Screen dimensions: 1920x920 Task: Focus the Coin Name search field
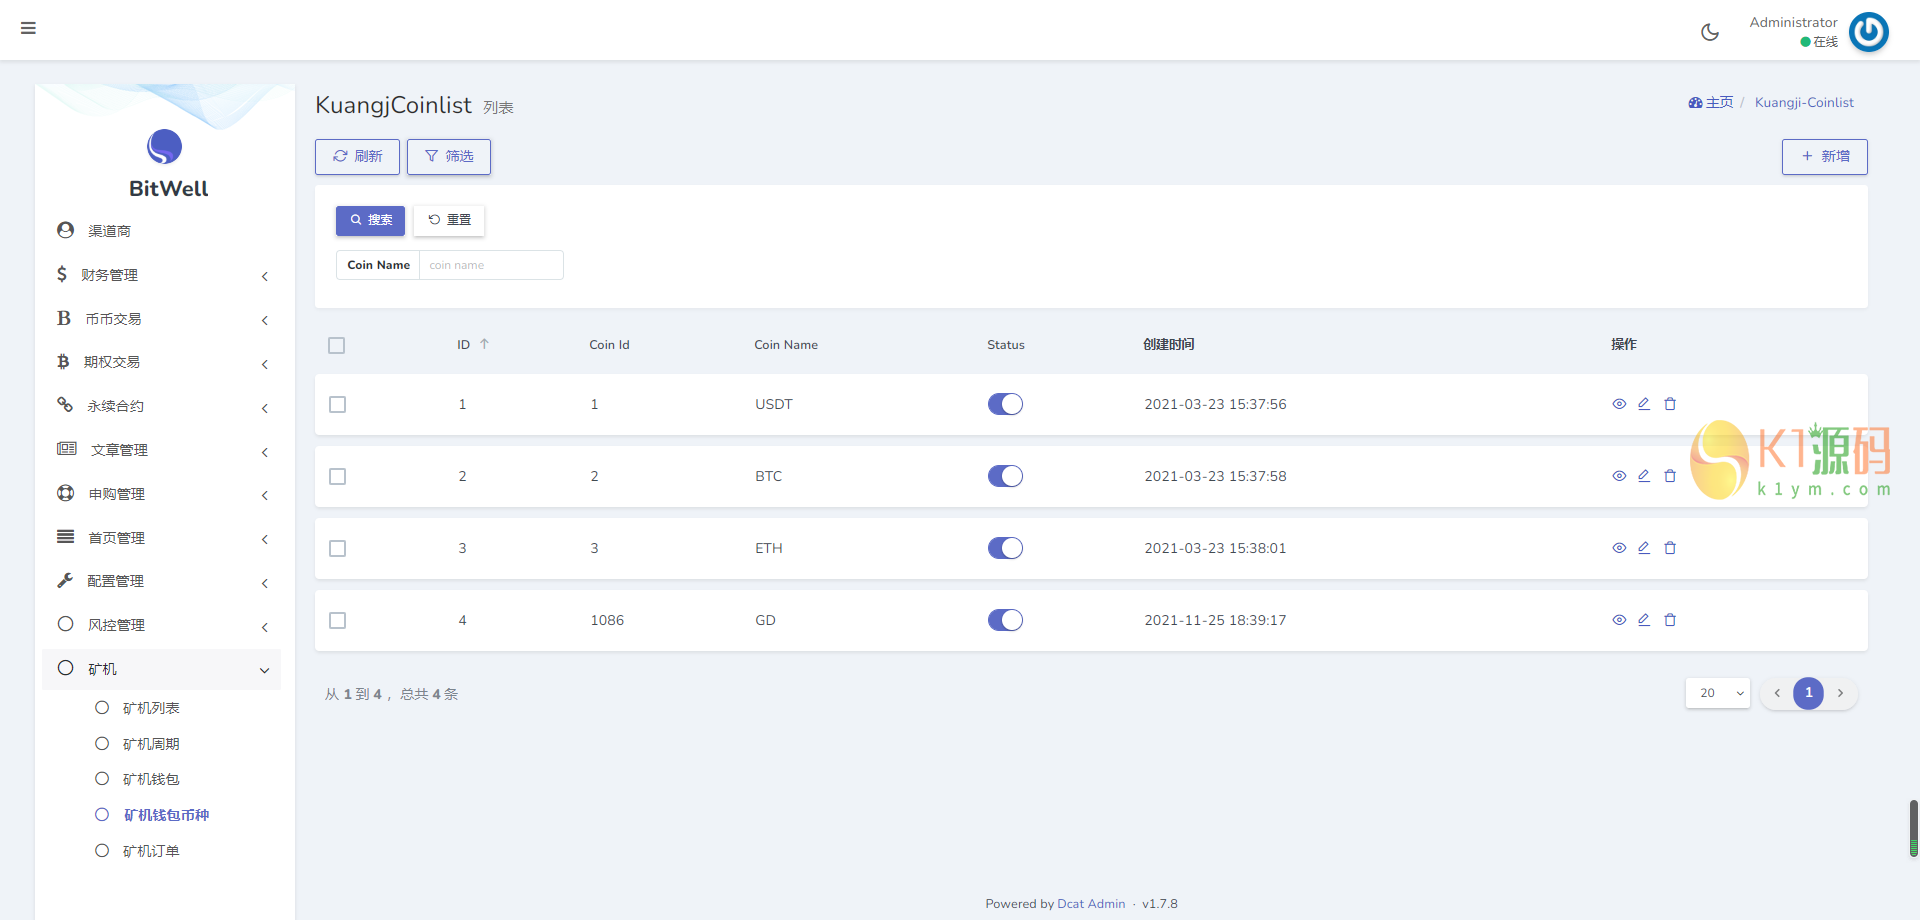490,265
